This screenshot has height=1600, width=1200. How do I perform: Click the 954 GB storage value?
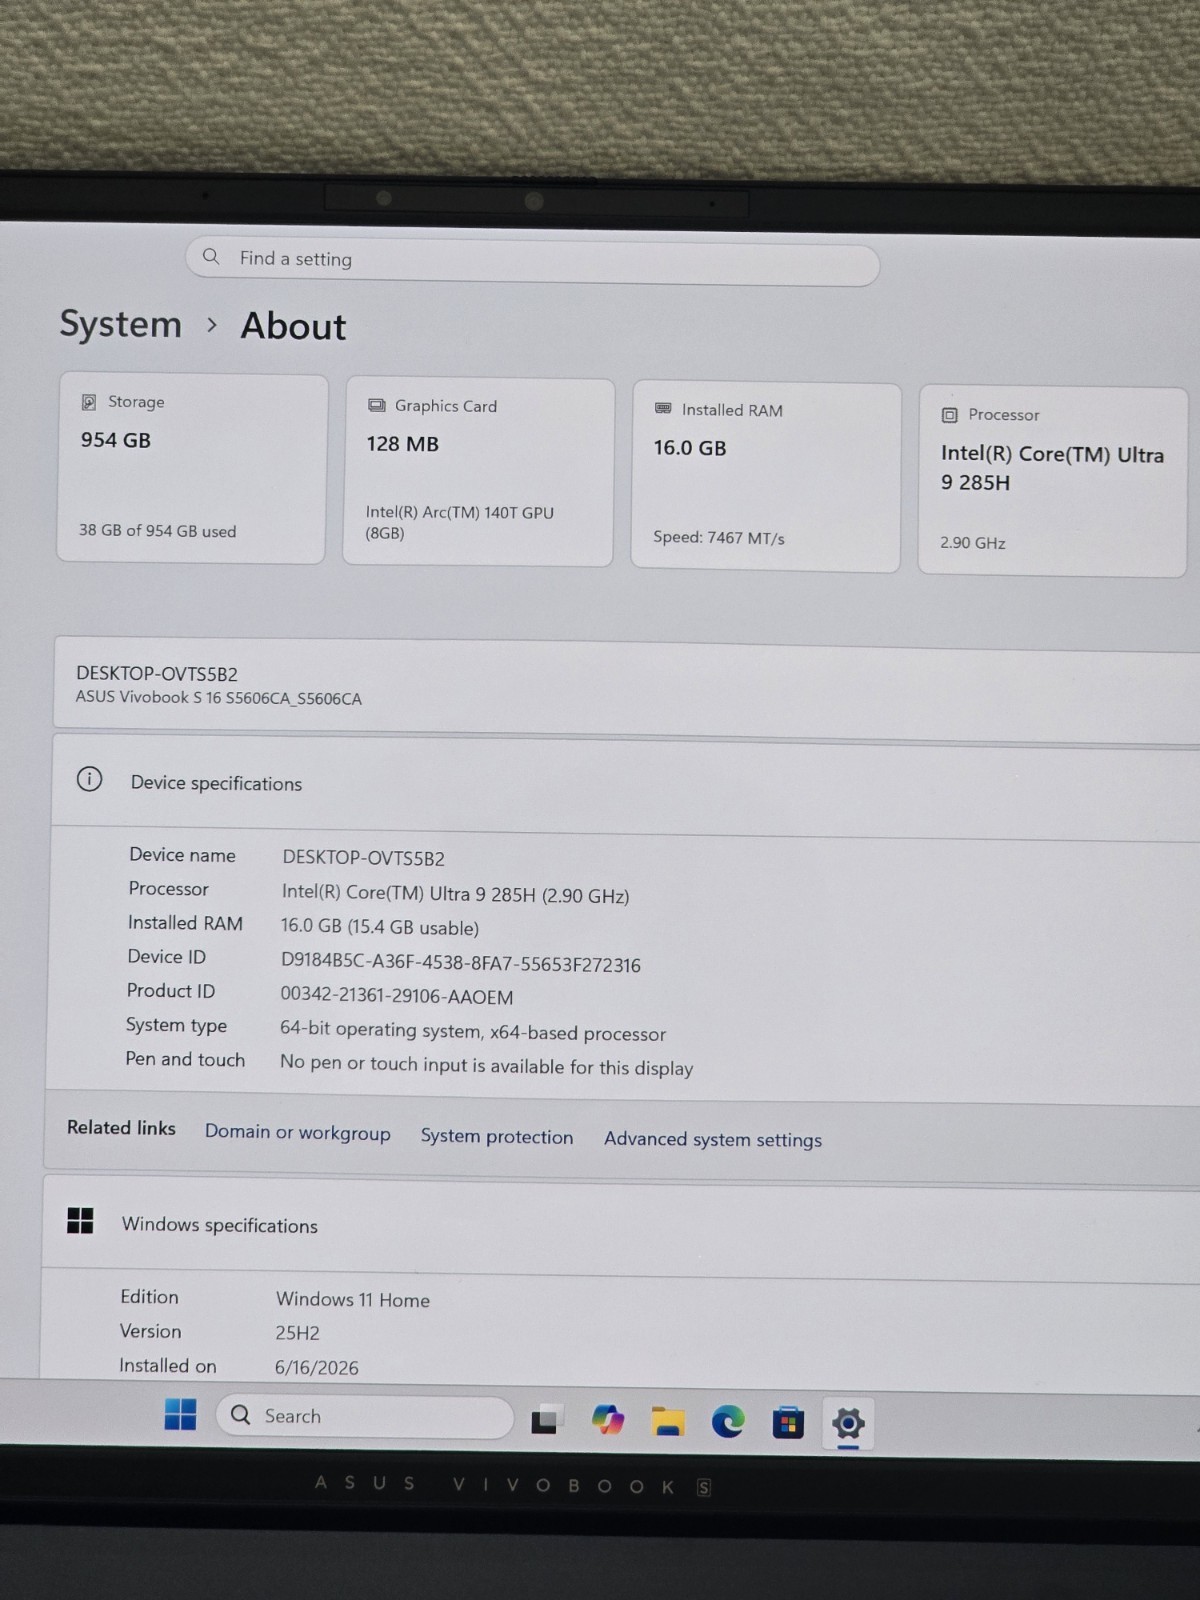click(x=116, y=440)
